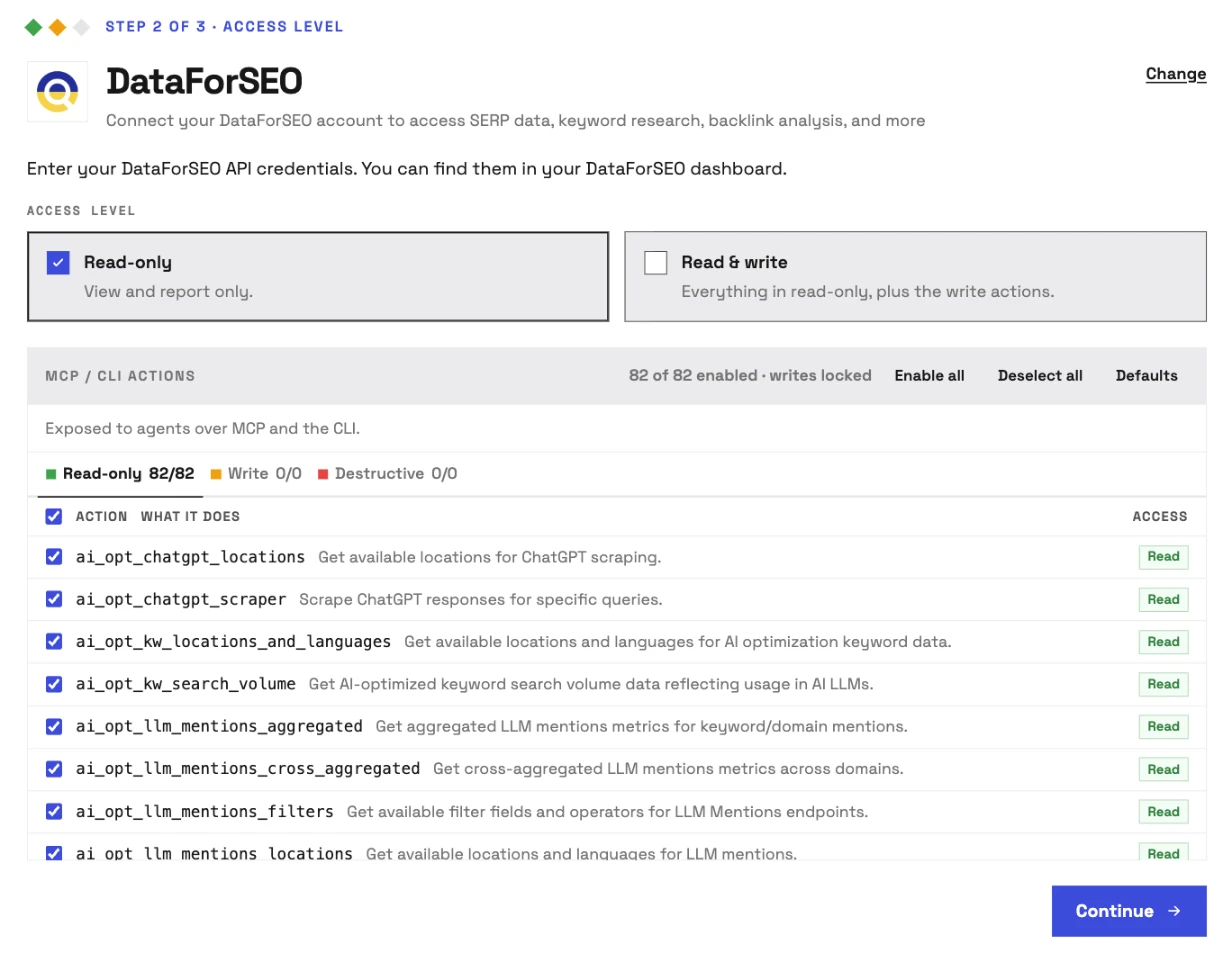Viewport: 1232px width, 953px height.
Task: Toggle the select-all checkbox in ACTION header
Action: tap(54, 517)
